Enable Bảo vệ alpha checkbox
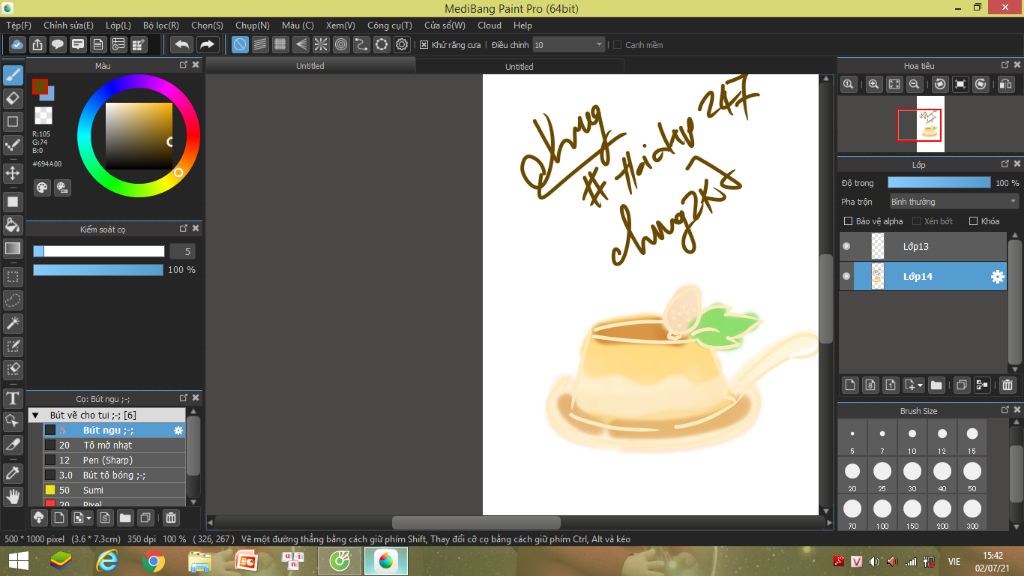 pos(848,221)
